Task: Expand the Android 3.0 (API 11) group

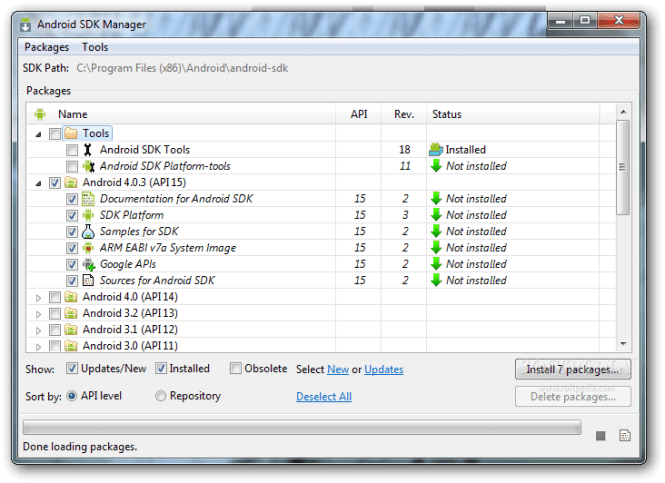Action: tap(39, 346)
